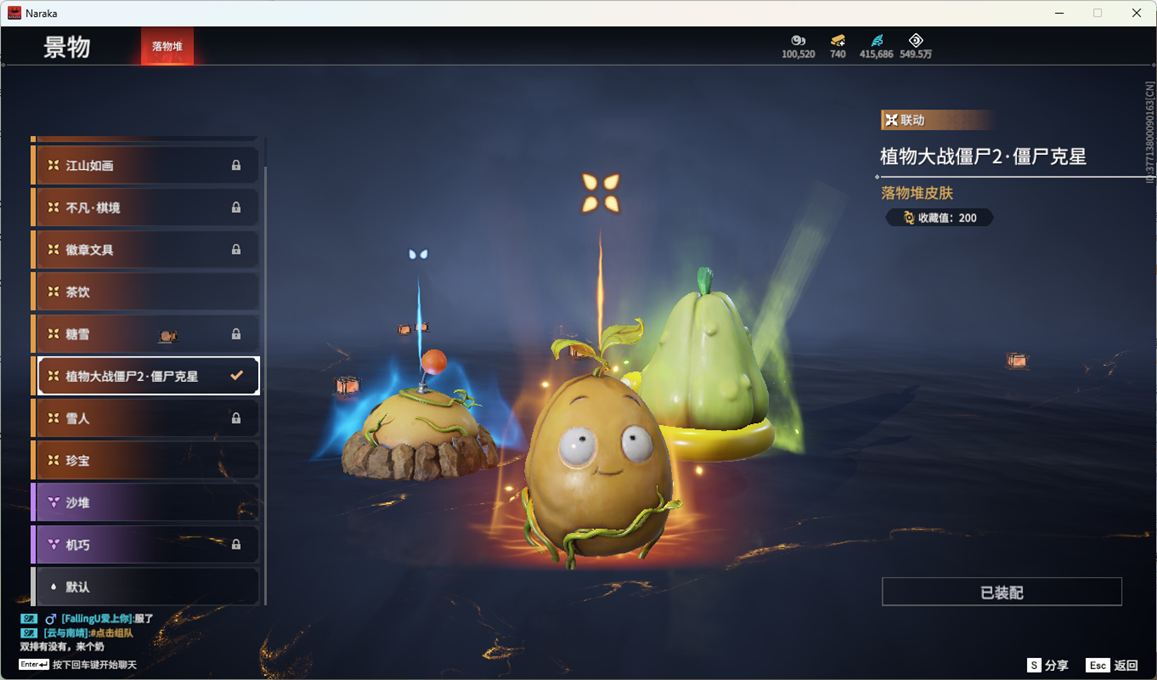Click the blue marker above the potato mine
Image resolution: width=1157 pixels, height=680 pixels.
[x=418, y=254]
